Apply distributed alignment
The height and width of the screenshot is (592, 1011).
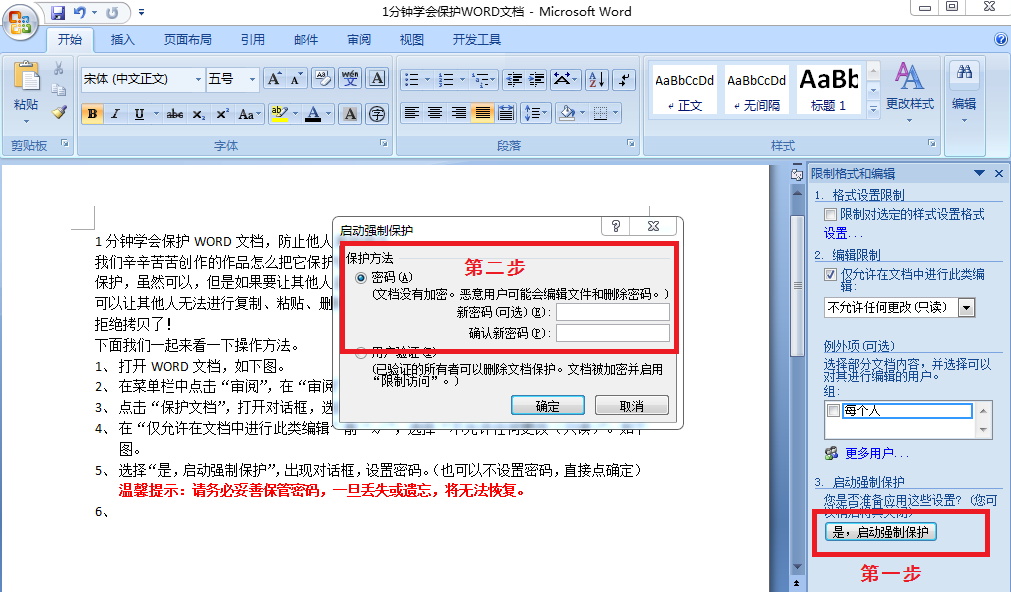tap(506, 113)
